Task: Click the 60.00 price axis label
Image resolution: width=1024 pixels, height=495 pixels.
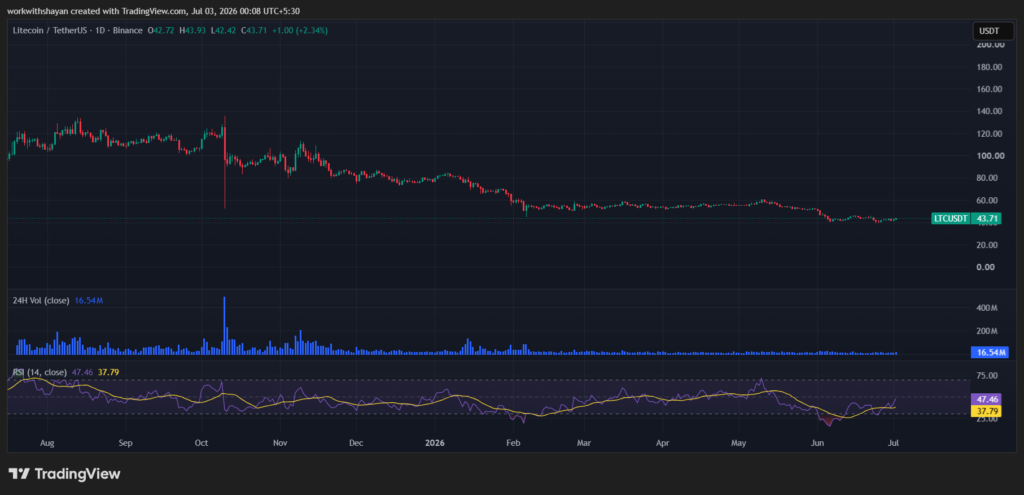Action: pos(989,200)
